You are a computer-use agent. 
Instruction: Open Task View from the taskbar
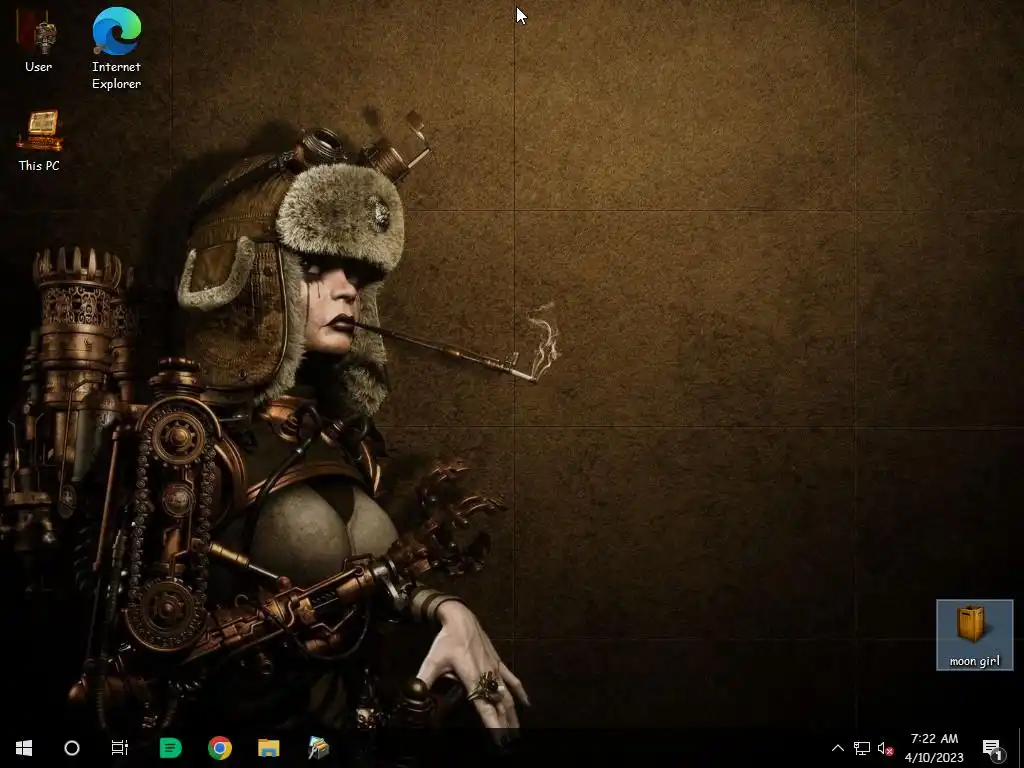tap(120, 748)
